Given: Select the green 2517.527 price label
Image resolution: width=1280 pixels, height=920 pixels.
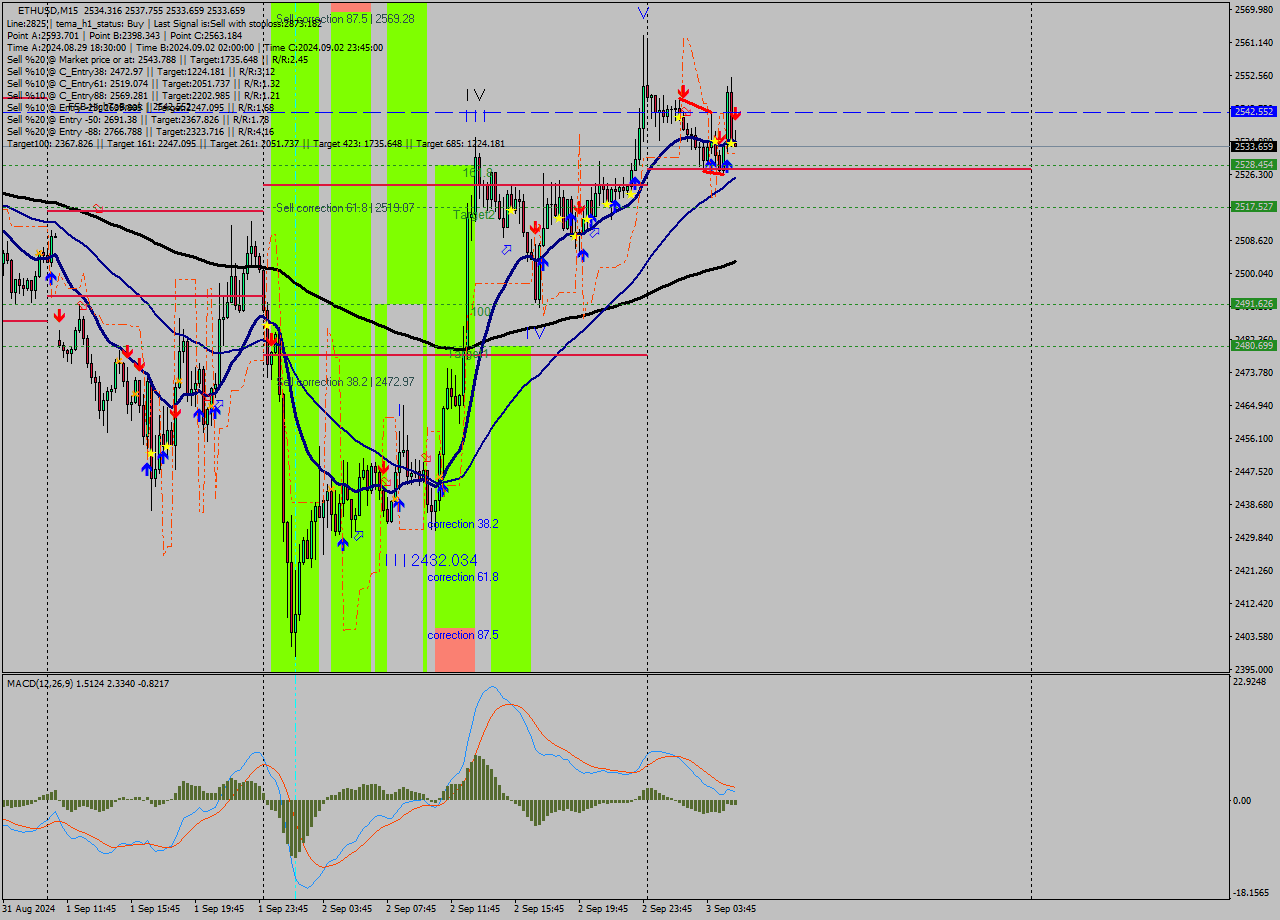Looking at the screenshot, I should click(1253, 207).
